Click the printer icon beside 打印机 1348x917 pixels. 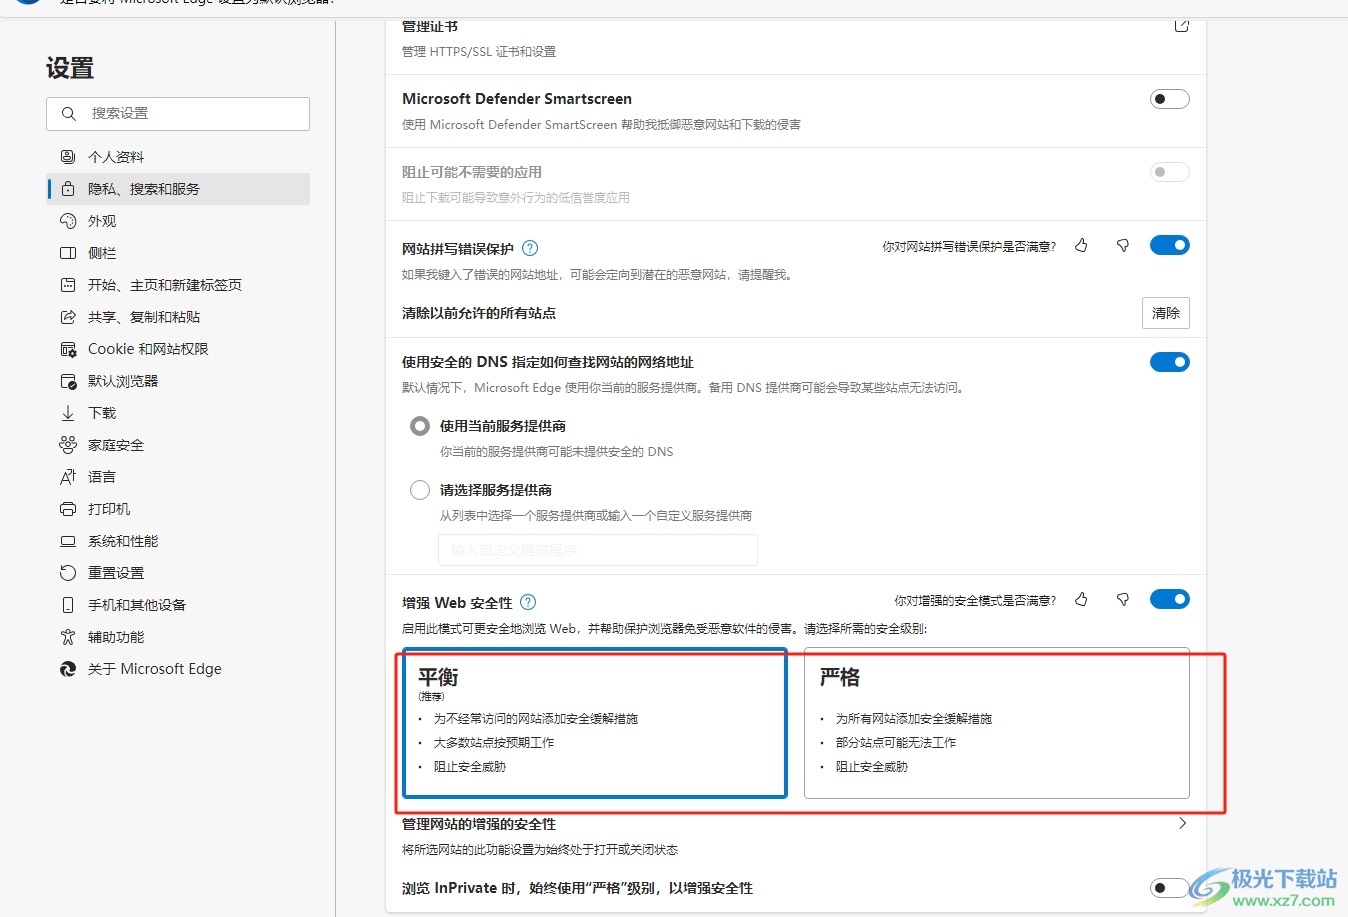click(68, 509)
